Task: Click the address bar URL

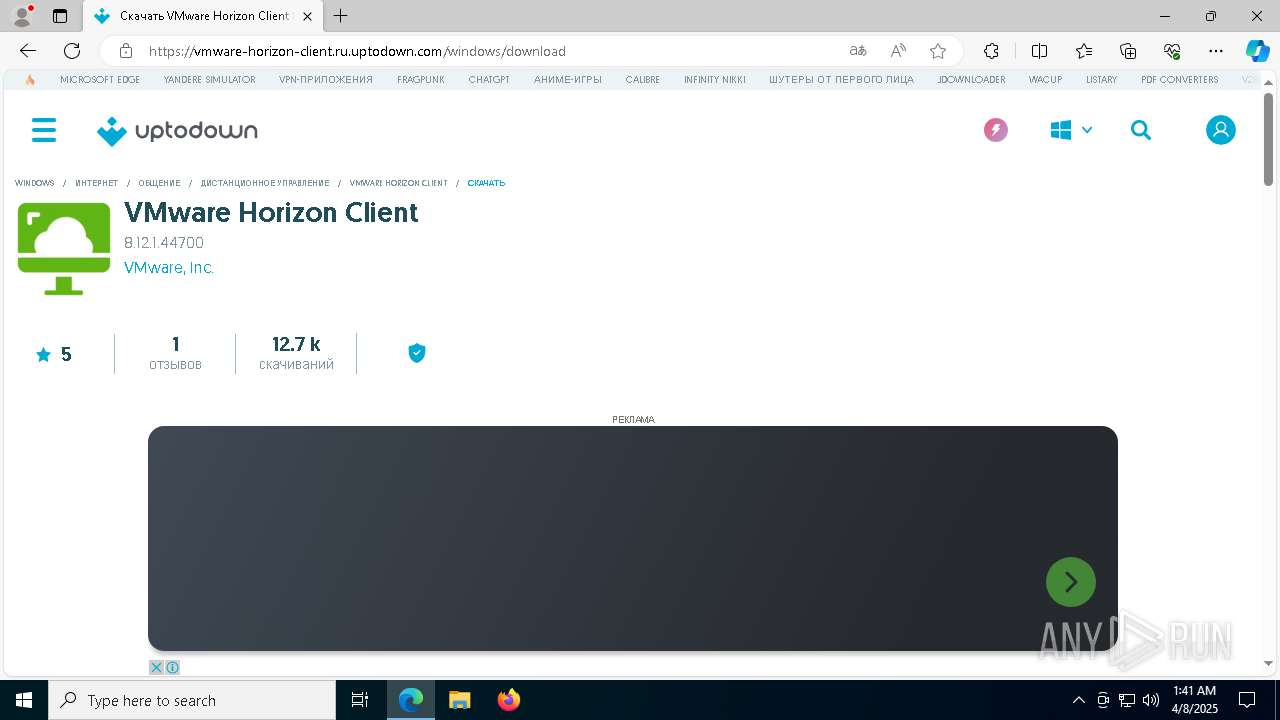Action: (x=357, y=51)
